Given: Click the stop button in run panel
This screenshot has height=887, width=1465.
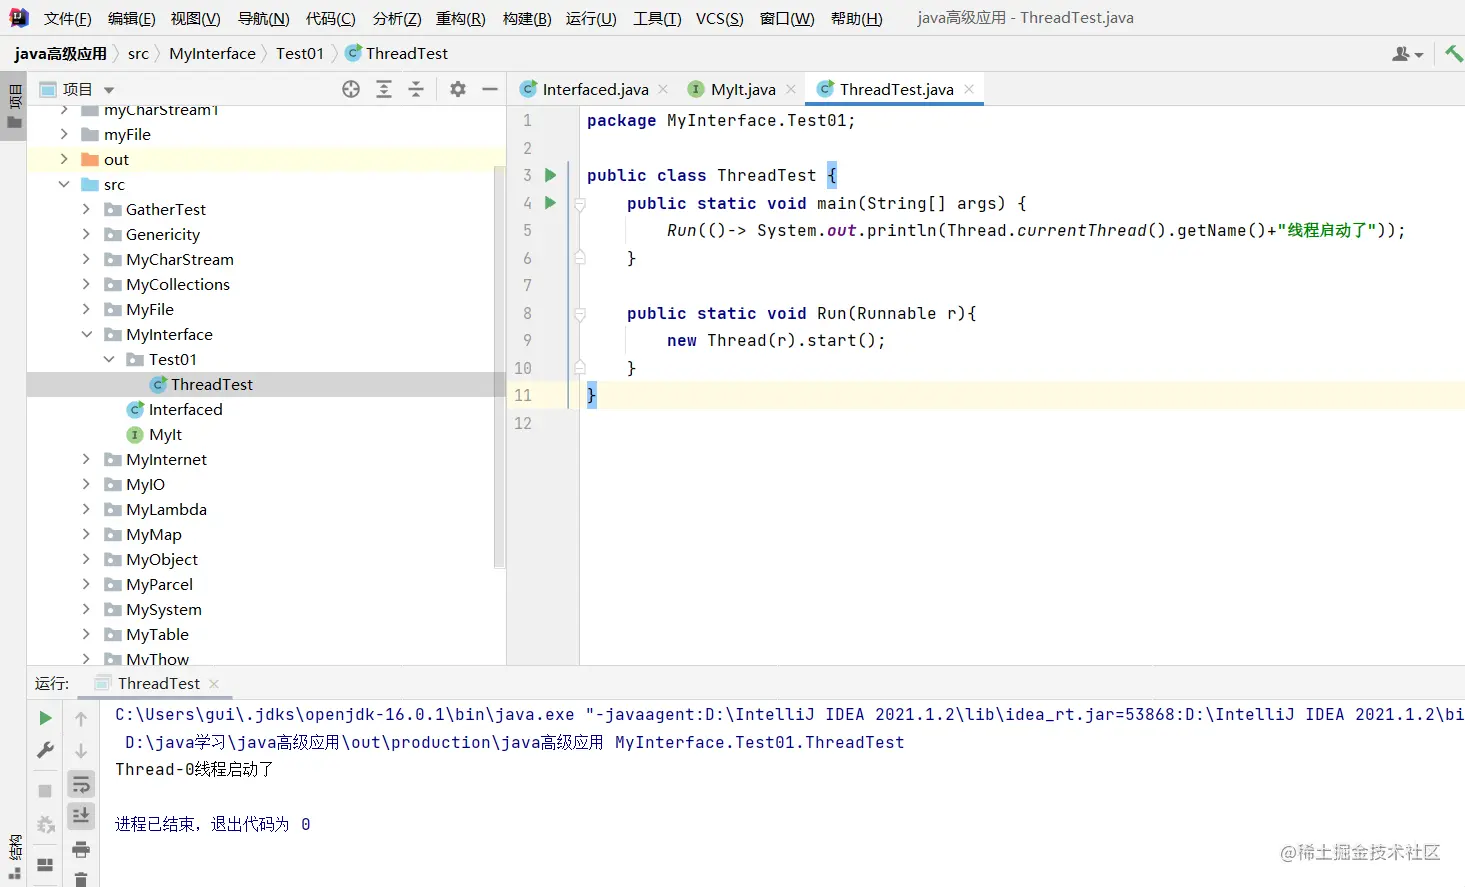Looking at the screenshot, I should pyautogui.click(x=45, y=791).
